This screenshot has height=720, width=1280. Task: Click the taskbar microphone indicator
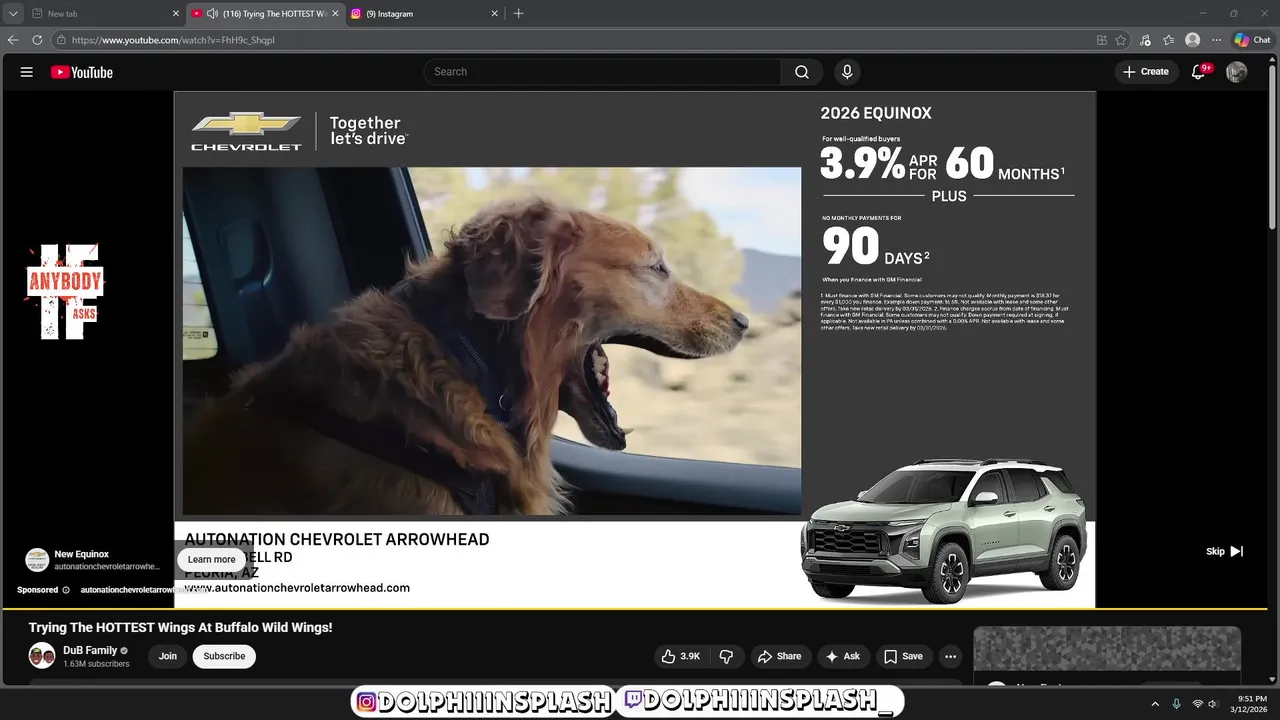pyautogui.click(x=1176, y=704)
